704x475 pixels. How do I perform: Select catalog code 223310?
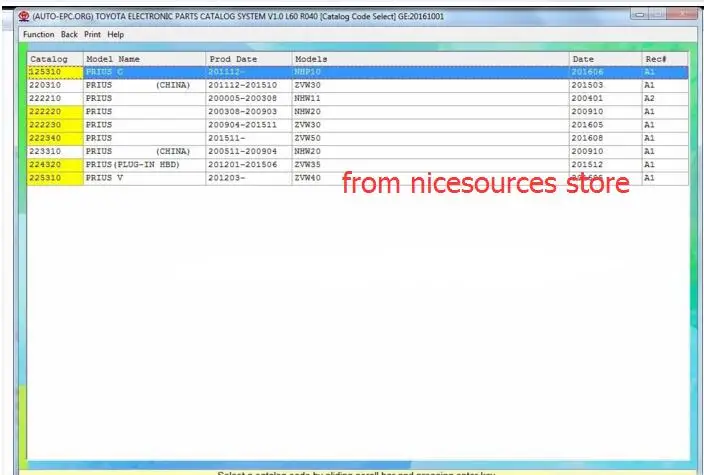click(x=55, y=151)
